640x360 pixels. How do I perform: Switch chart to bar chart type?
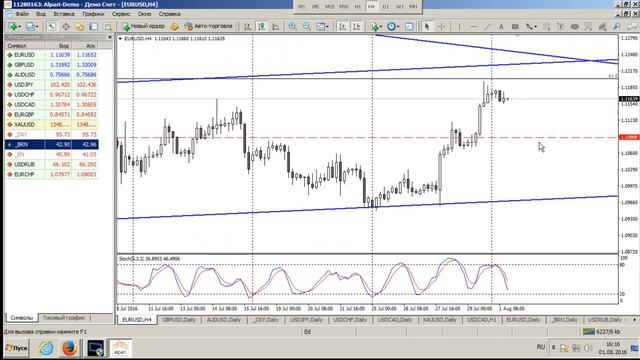point(247,27)
